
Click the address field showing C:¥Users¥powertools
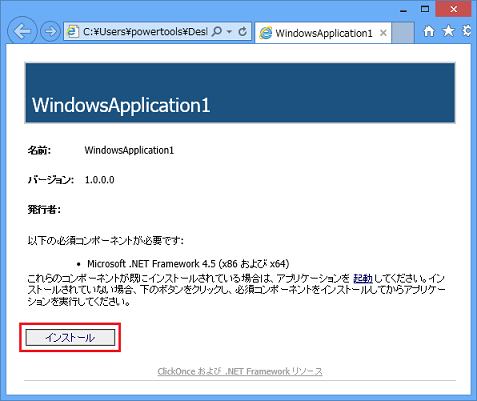pos(145,32)
